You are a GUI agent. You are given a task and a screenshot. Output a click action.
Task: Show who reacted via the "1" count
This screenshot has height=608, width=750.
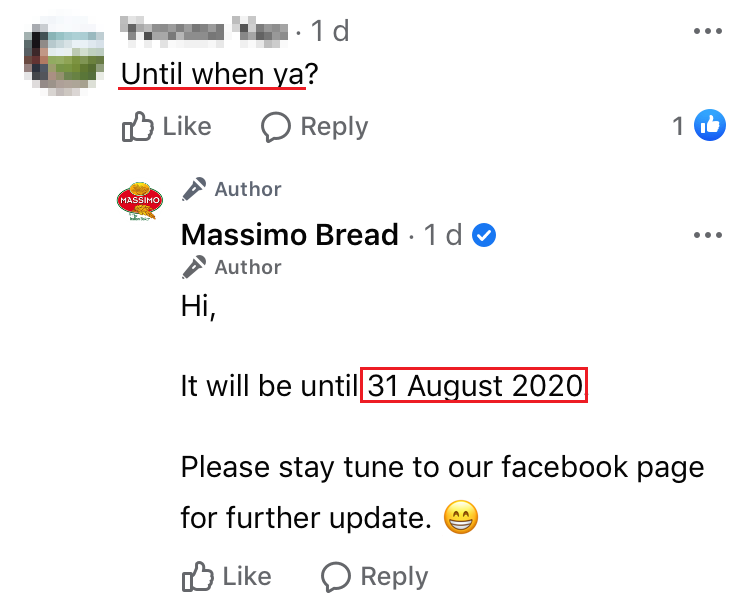click(678, 127)
